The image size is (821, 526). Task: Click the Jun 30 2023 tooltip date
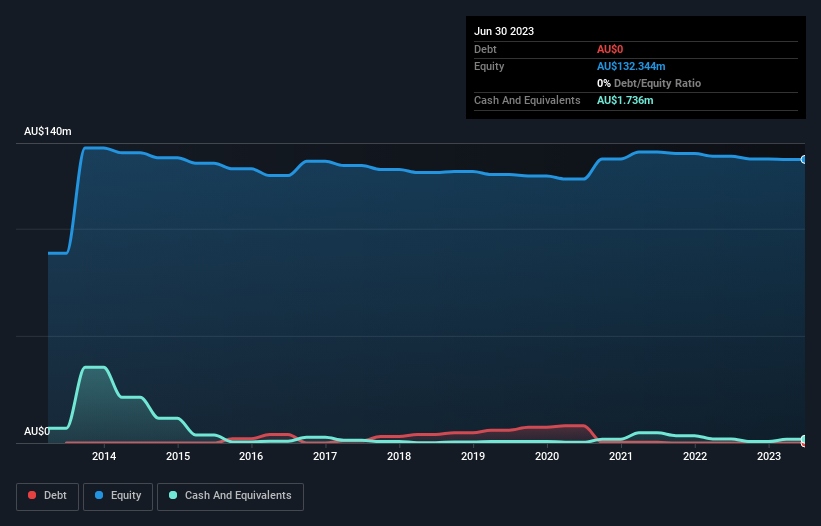[x=504, y=31]
